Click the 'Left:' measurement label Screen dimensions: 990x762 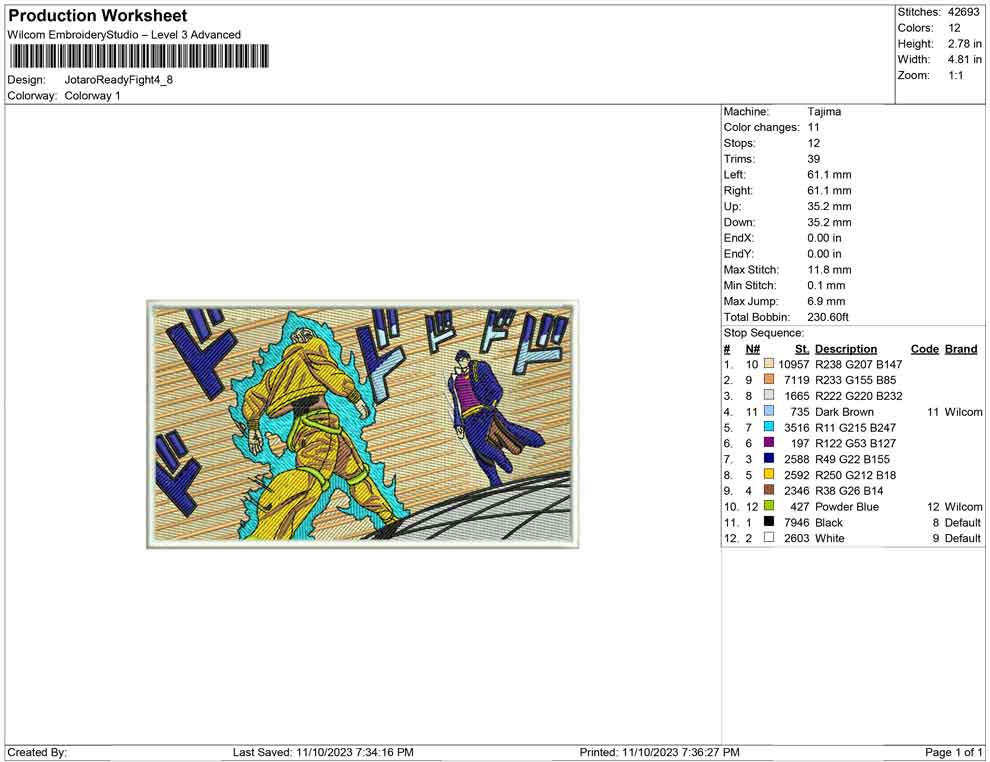pyautogui.click(x=734, y=175)
